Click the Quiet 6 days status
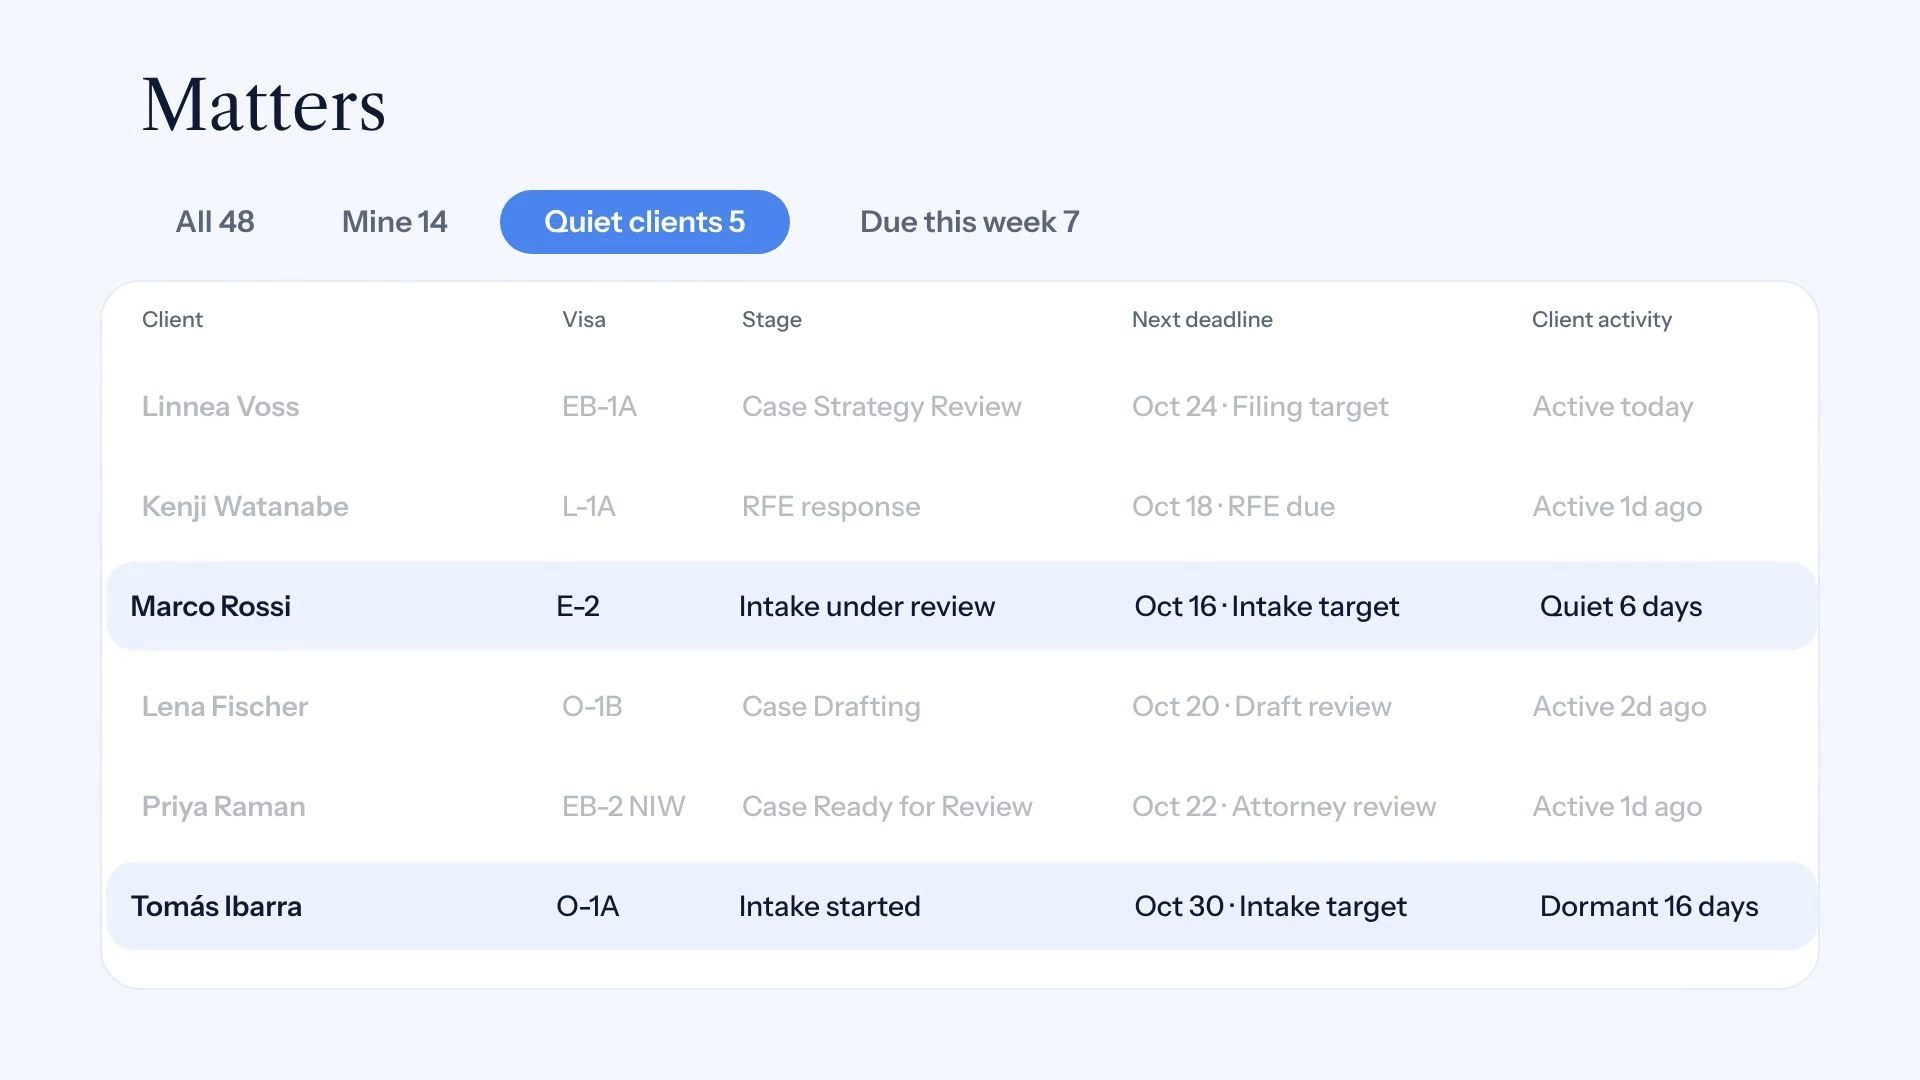This screenshot has width=1920, height=1080. [1621, 607]
